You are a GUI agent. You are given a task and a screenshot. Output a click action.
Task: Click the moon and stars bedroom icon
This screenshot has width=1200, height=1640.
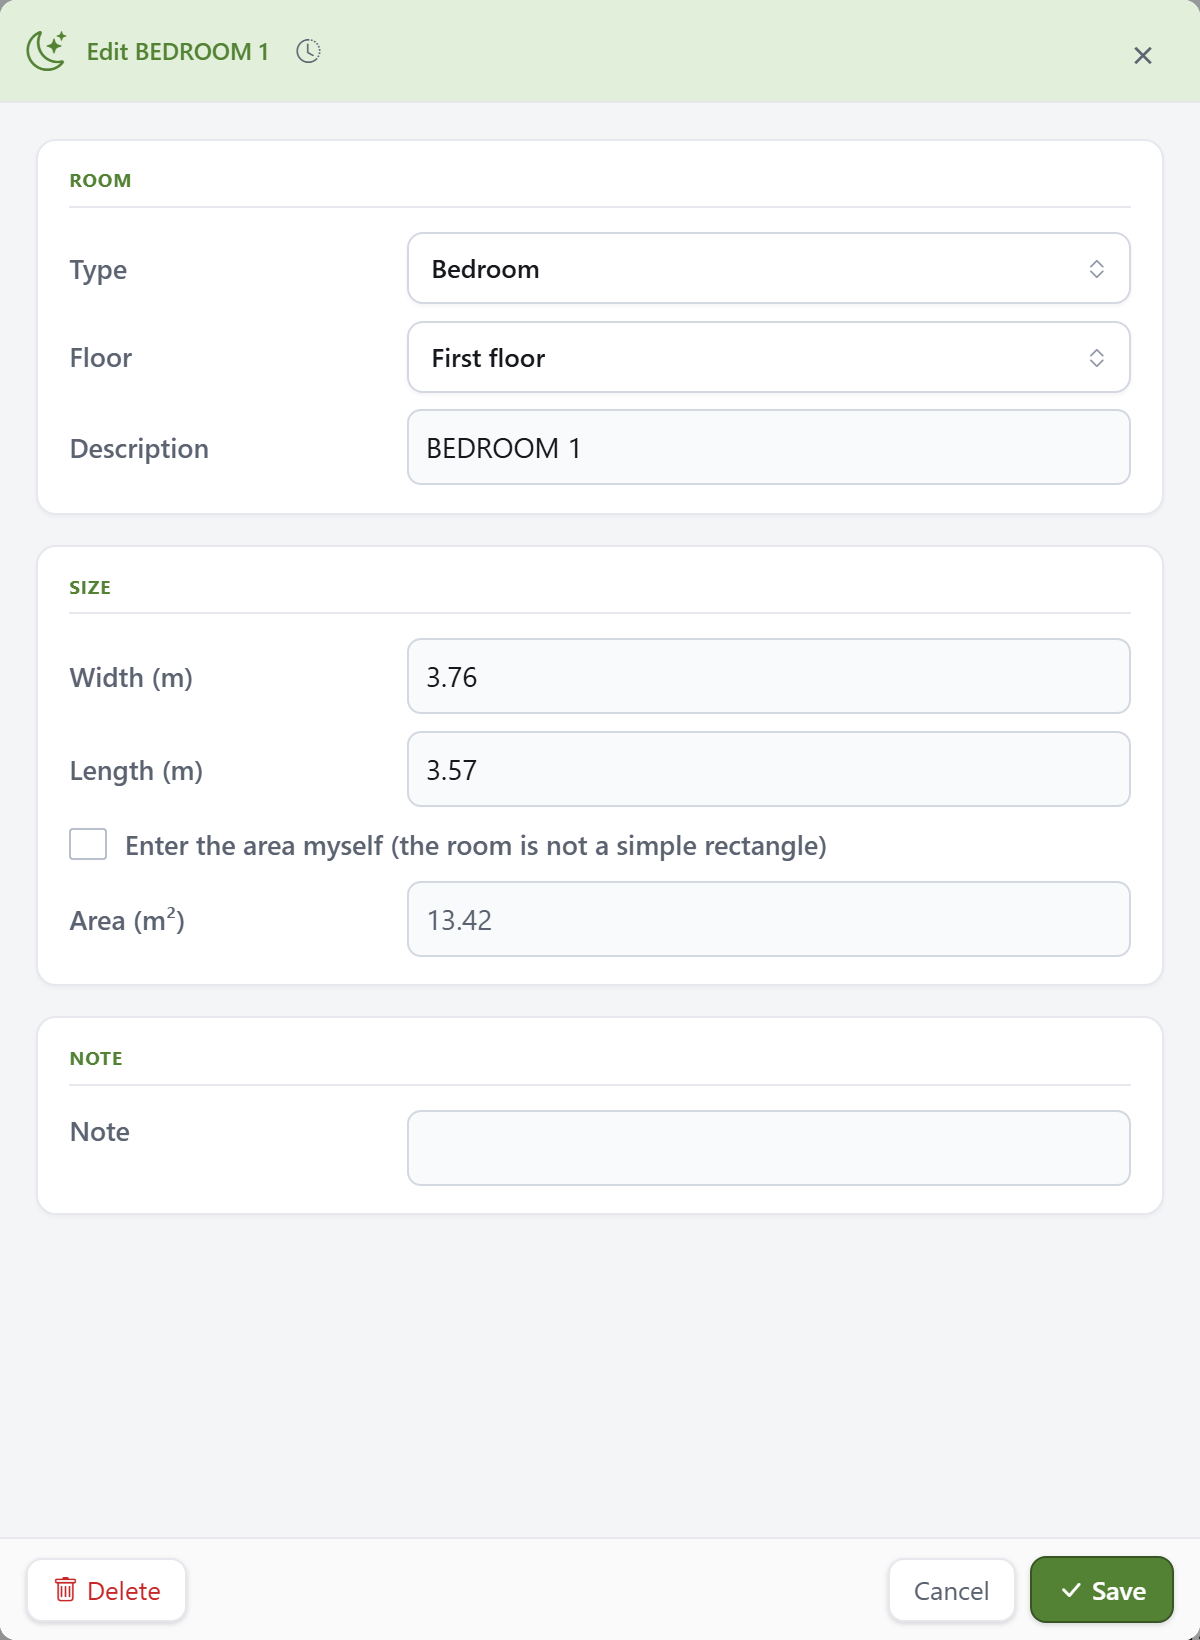46,51
